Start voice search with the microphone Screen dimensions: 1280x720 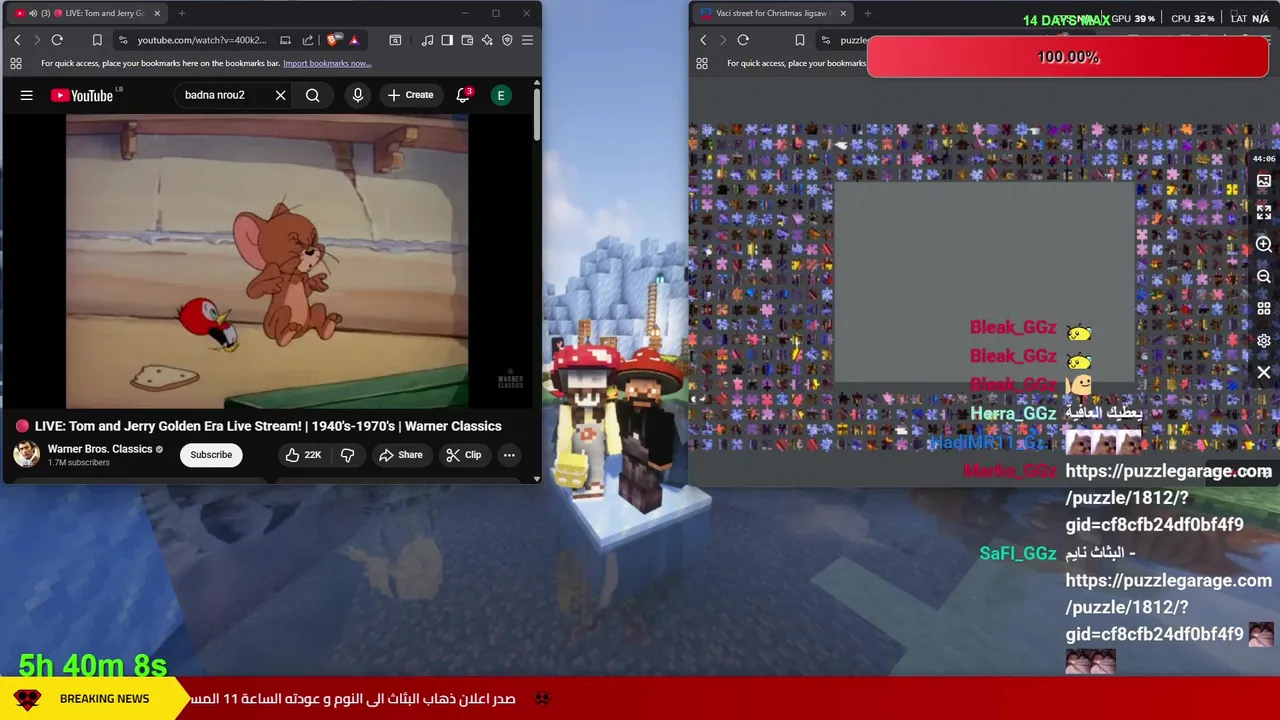pos(357,95)
